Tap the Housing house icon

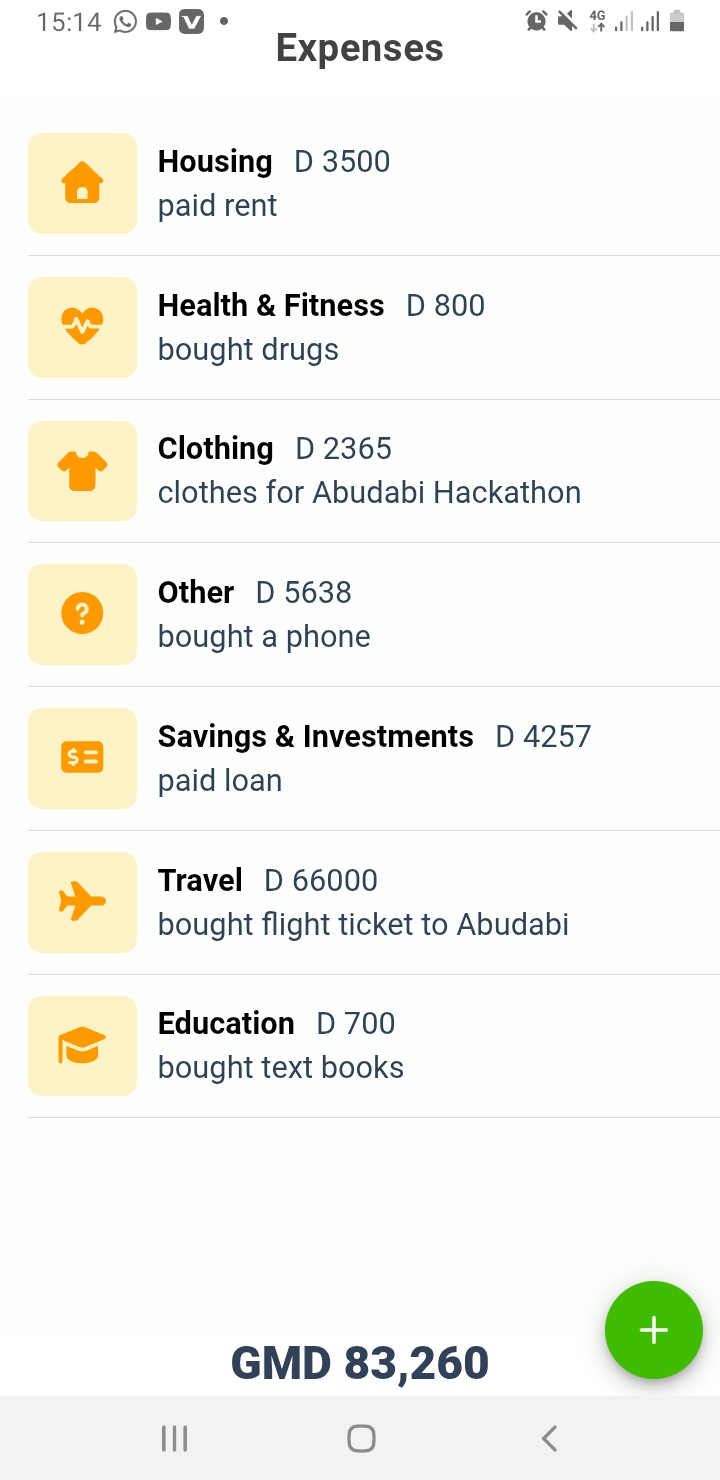[x=82, y=184]
